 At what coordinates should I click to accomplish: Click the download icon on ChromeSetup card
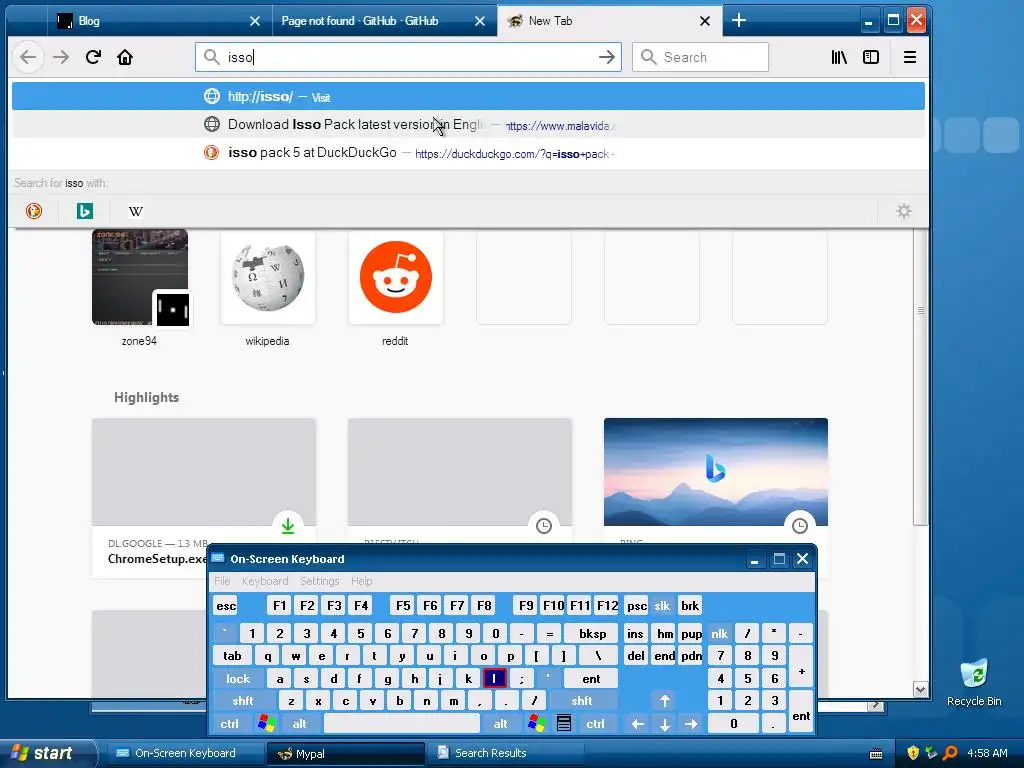click(x=288, y=526)
